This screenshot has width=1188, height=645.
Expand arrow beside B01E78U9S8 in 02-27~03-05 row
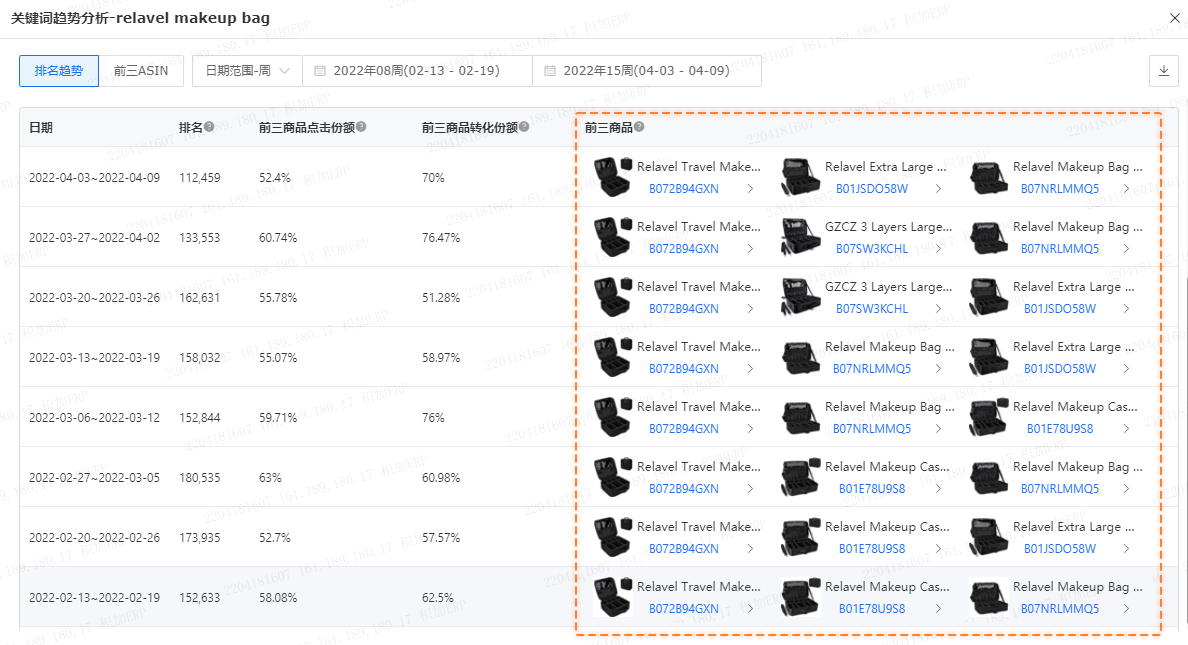(x=938, y=489)
